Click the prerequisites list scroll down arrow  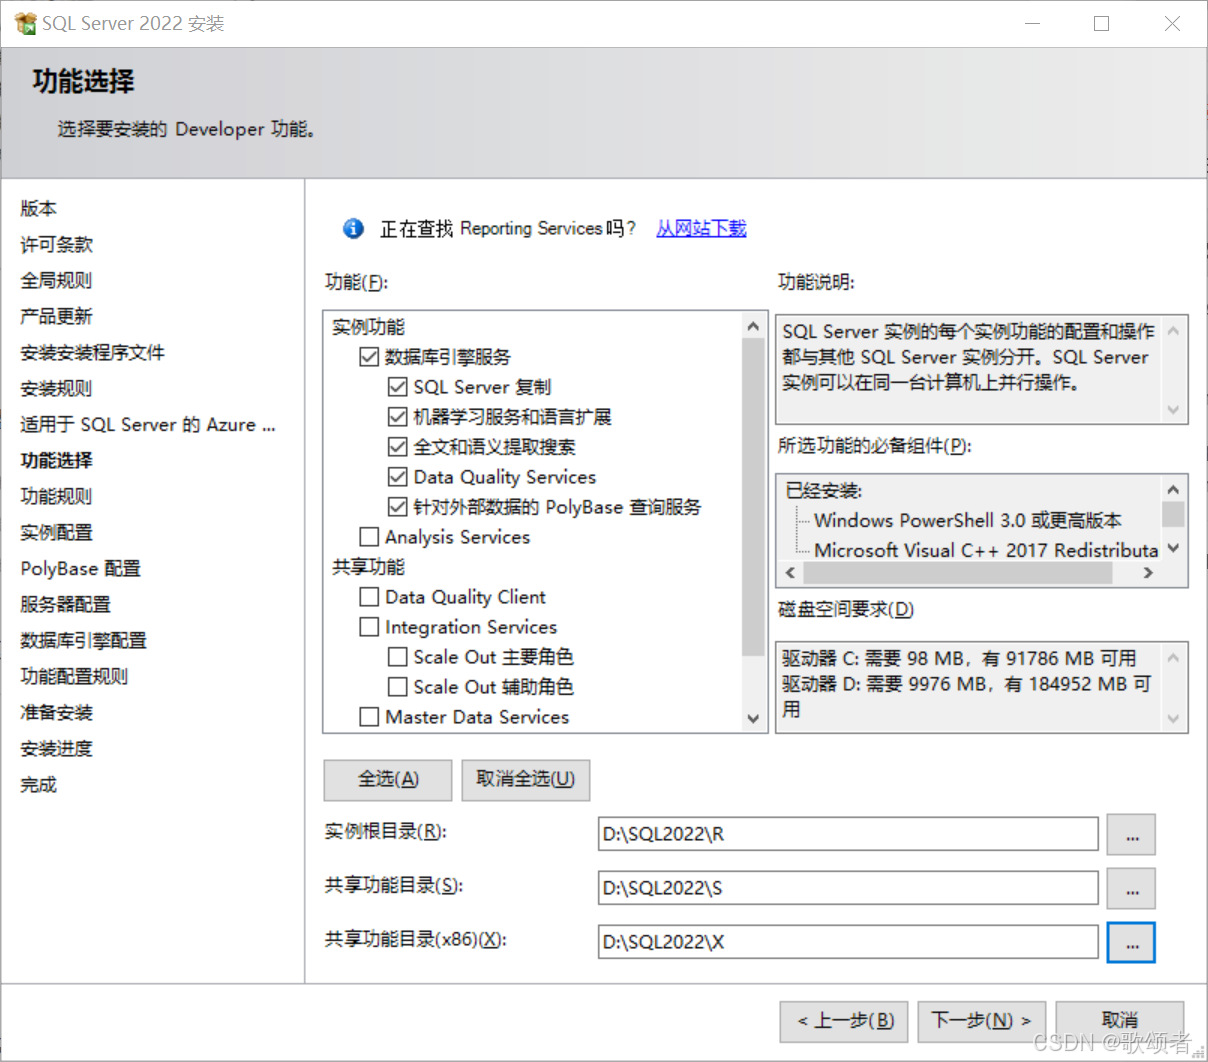pos(1173,548)
